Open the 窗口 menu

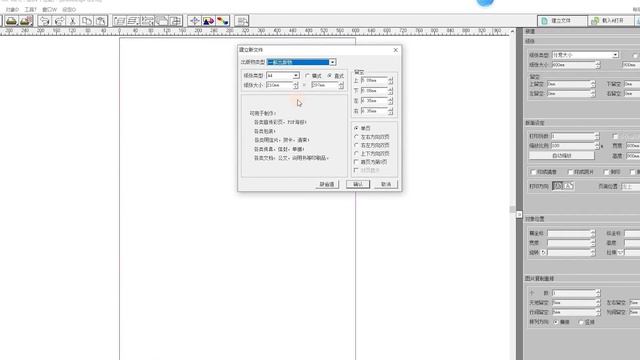click(x=50, y=9)
